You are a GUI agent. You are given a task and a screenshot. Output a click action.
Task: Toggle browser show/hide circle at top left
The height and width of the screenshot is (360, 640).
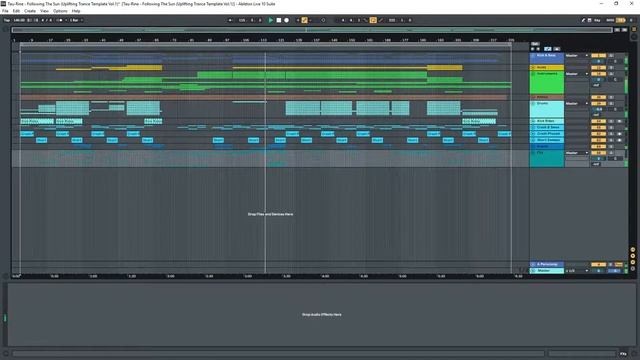pyautogui.click(x=6, y=29)
